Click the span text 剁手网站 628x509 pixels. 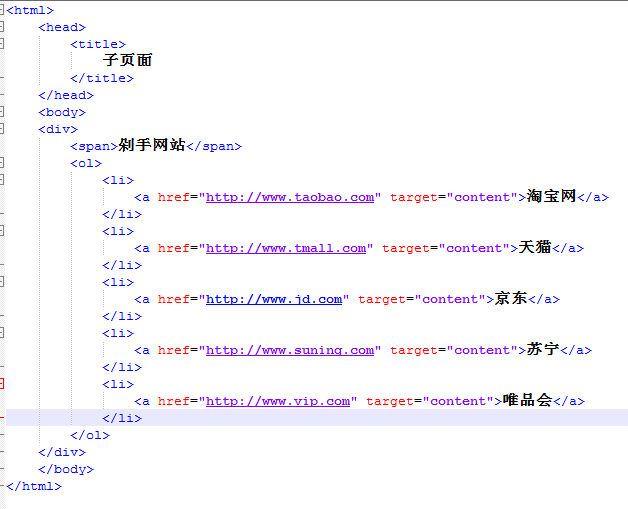click(152, 145)
